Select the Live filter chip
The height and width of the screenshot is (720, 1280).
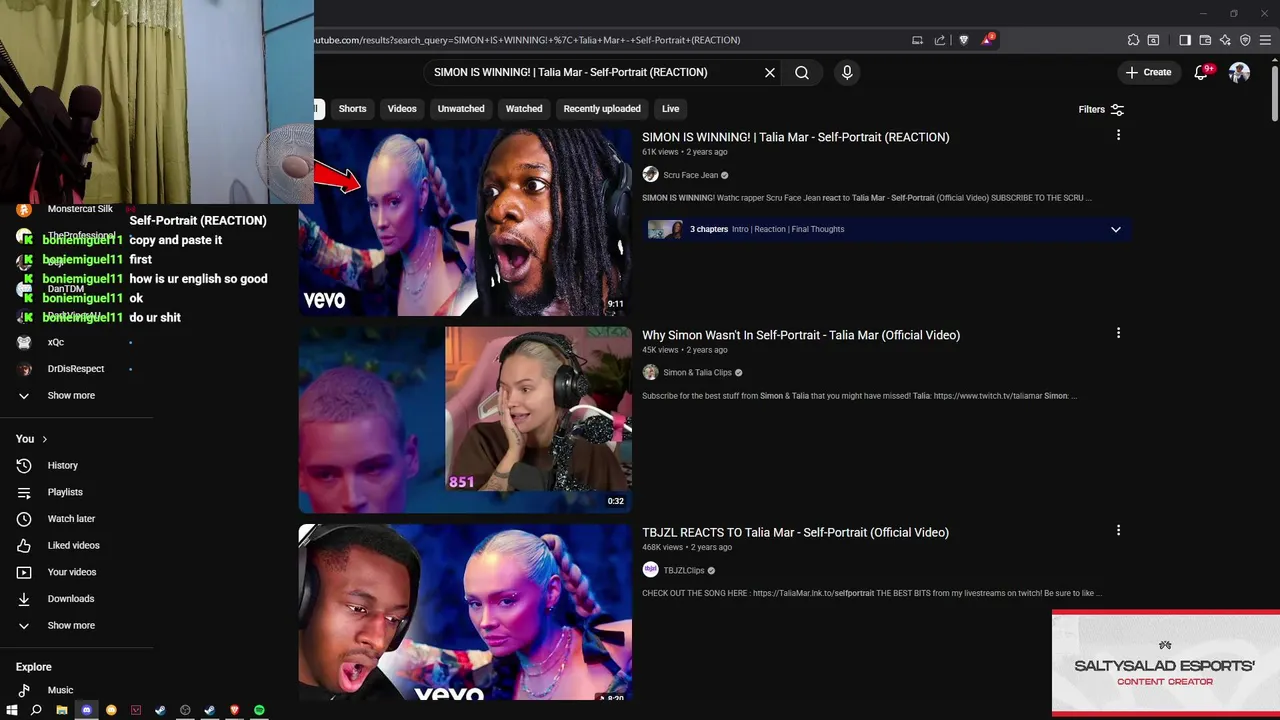[x=670, y=109]
